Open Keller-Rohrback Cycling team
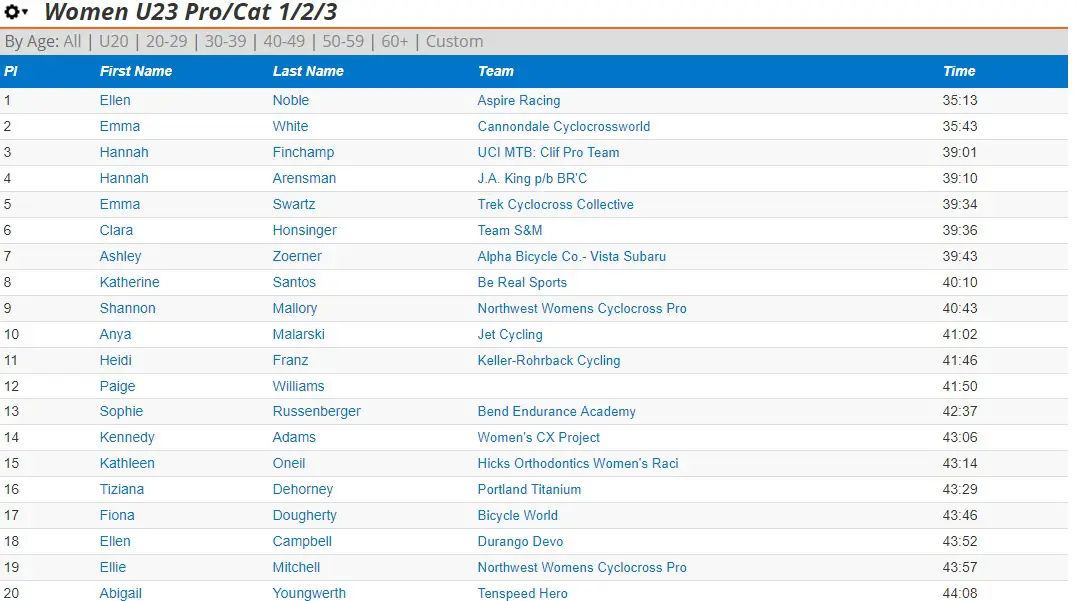The width and height of the screenshot is (1077, 601). (549, 361)
